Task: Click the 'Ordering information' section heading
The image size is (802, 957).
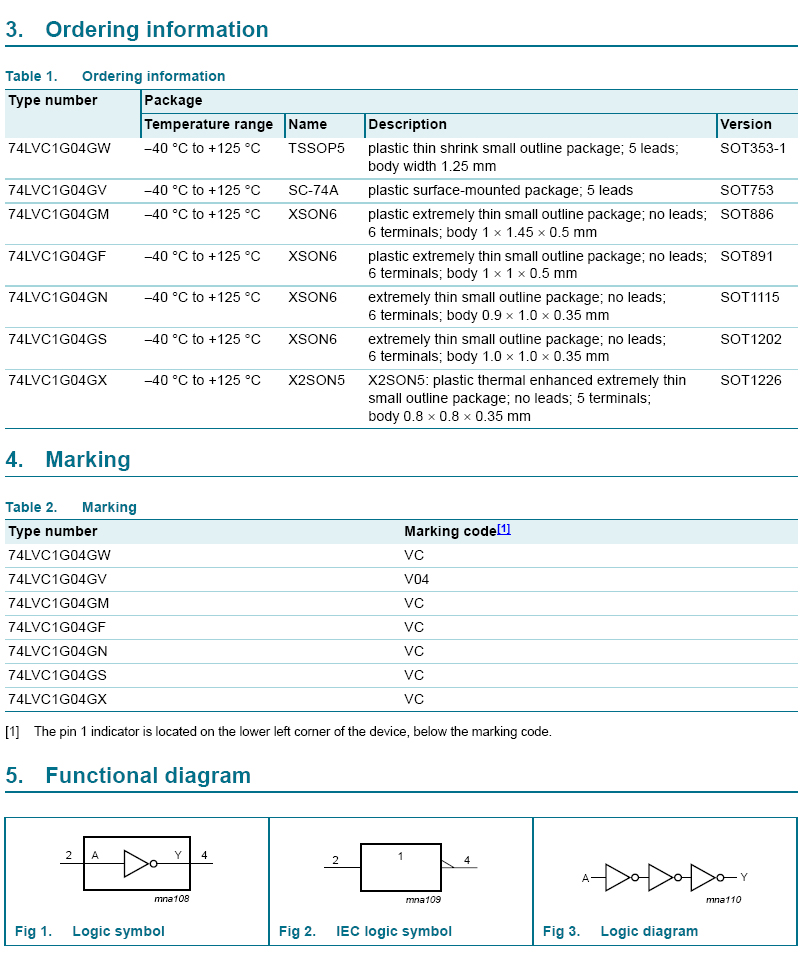Action: (156, 30)
